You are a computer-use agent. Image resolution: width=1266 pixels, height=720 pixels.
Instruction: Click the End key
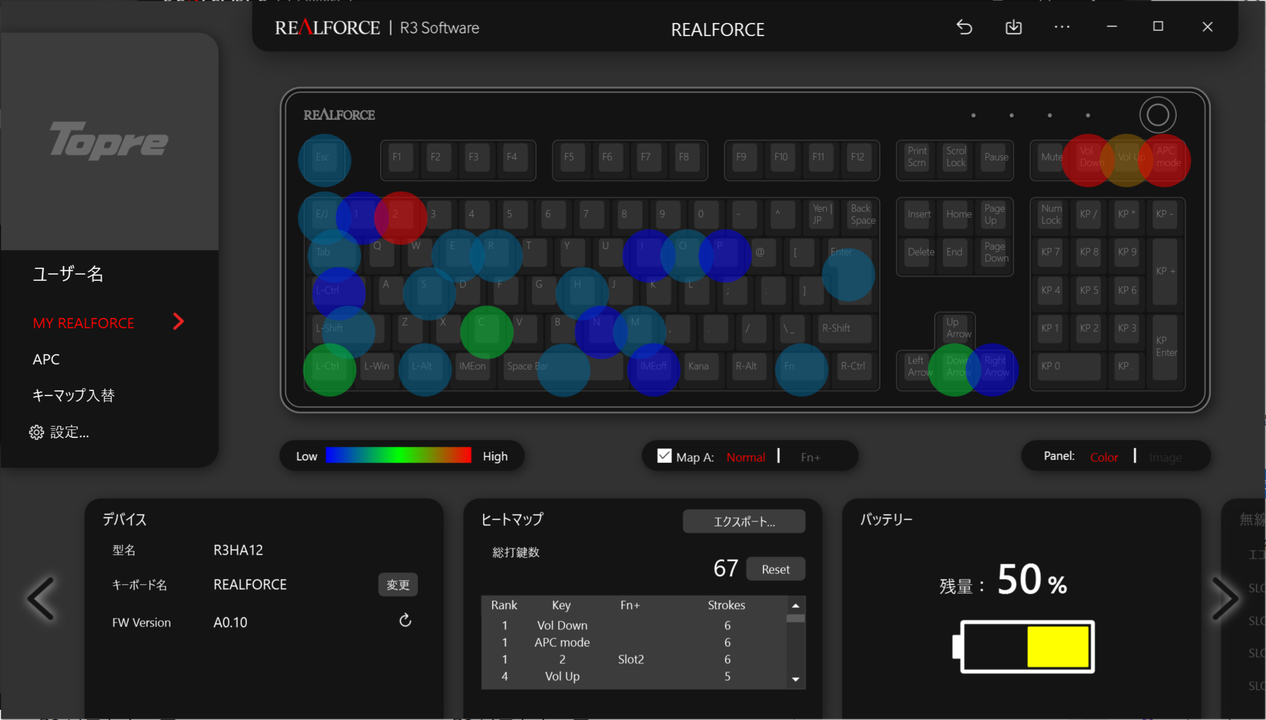click(x=956, y=253)
